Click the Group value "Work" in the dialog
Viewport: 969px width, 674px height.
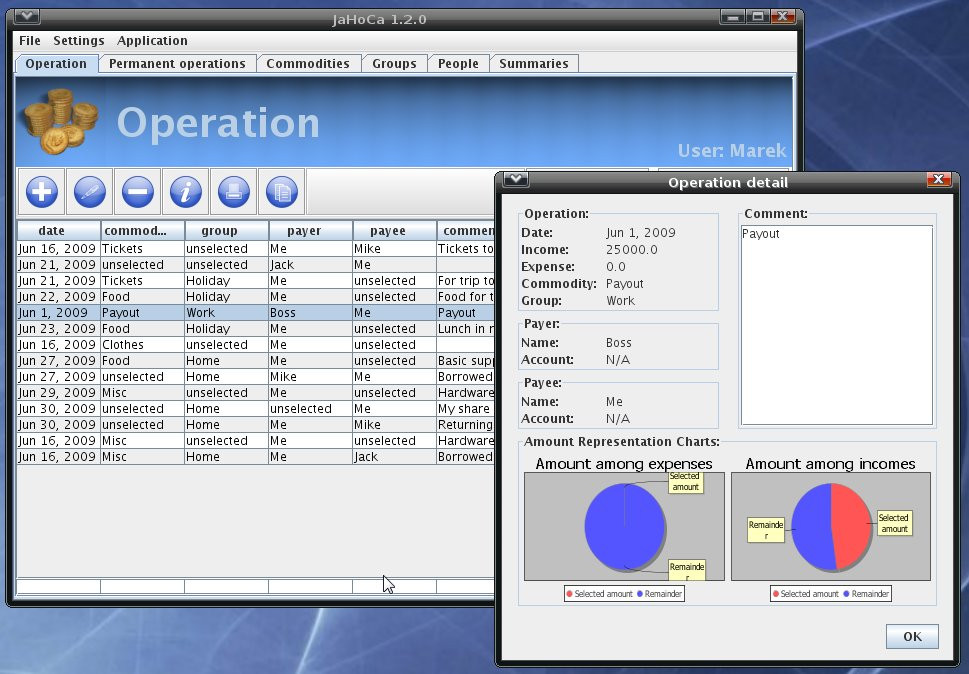[620, 301]
